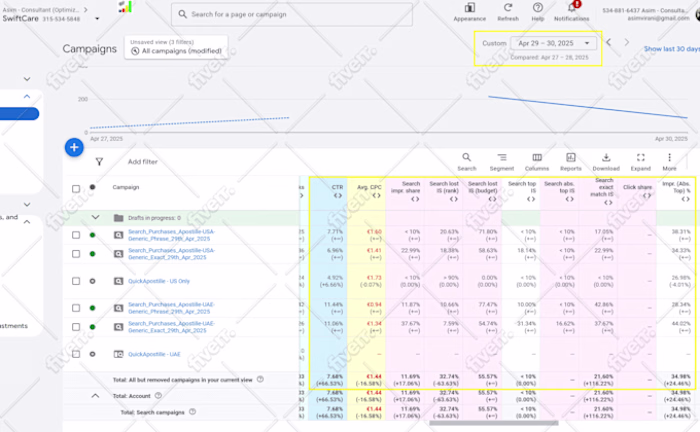Open Search_Purchases_Apostille-UAE Generic_Phrase campaign link
700x432 pixels.
point(171,308)
